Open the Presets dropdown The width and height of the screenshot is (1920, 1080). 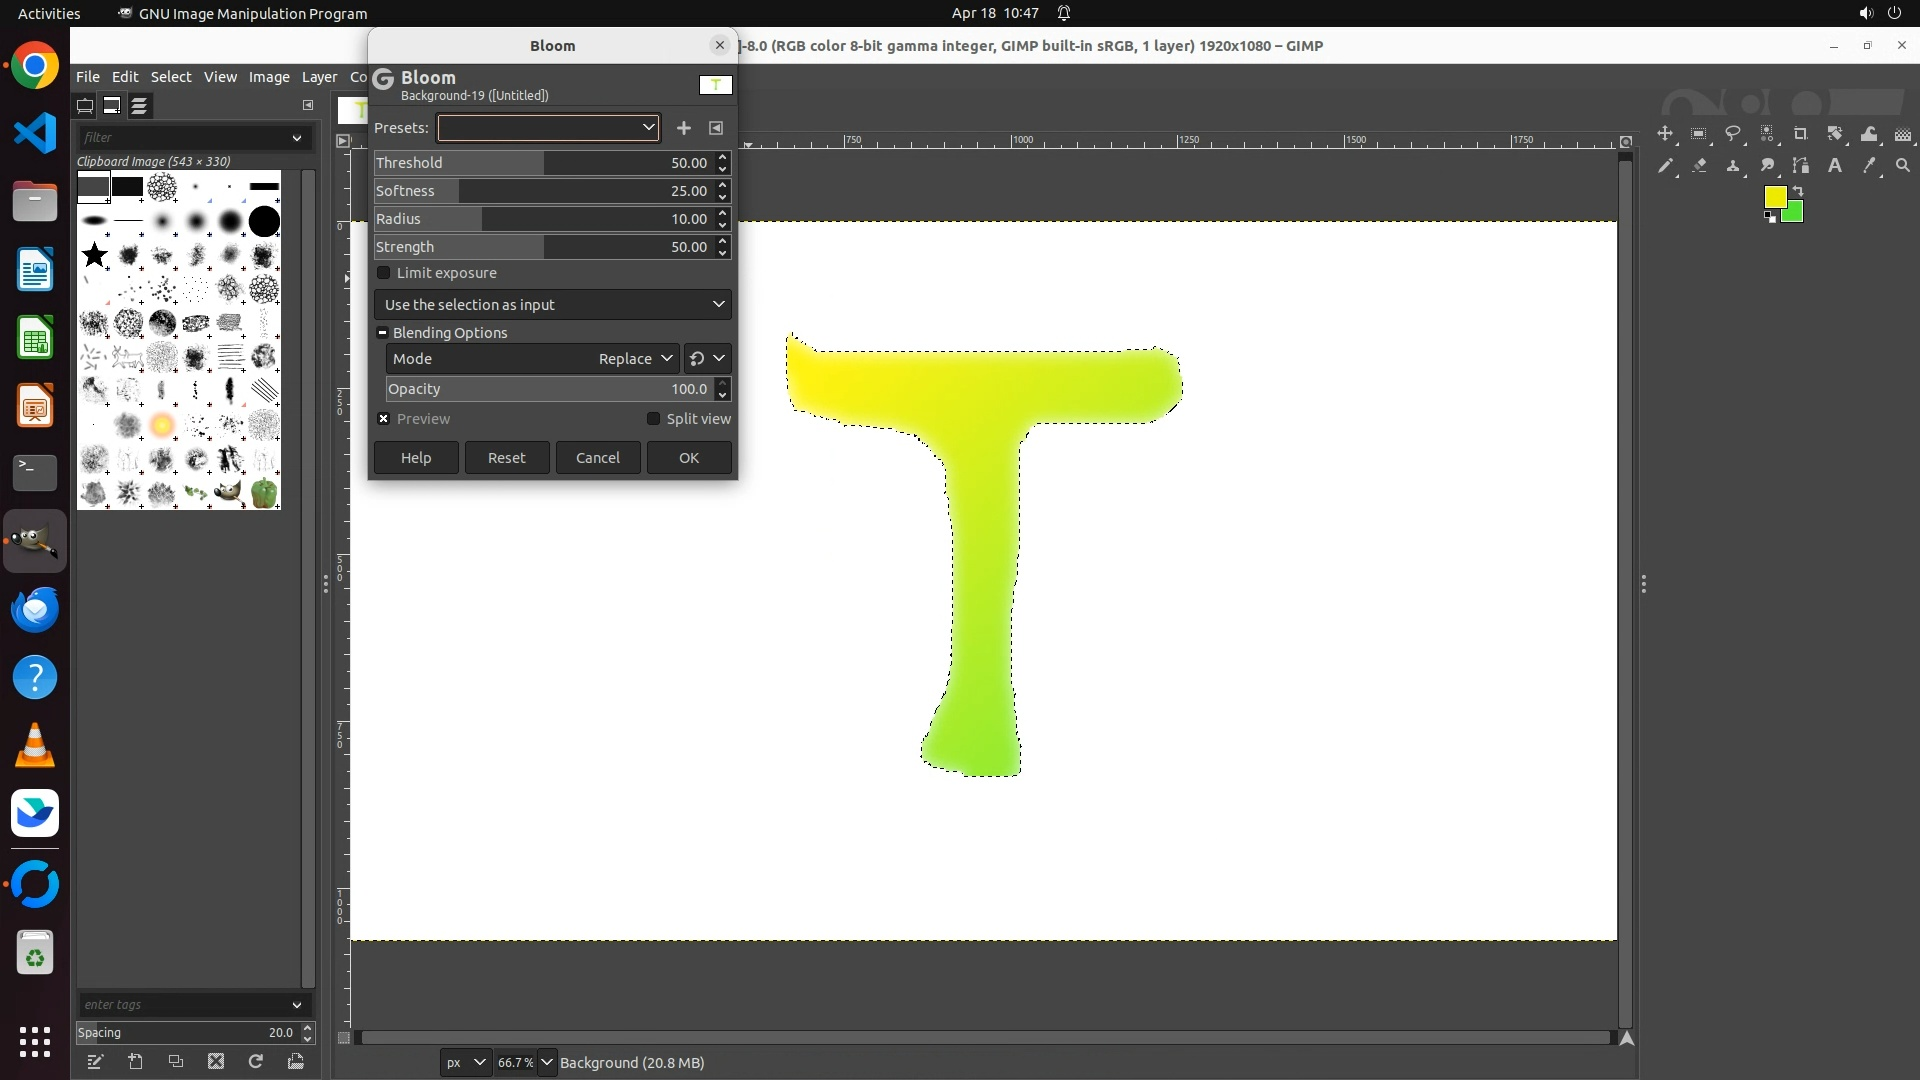click(548, 128)
